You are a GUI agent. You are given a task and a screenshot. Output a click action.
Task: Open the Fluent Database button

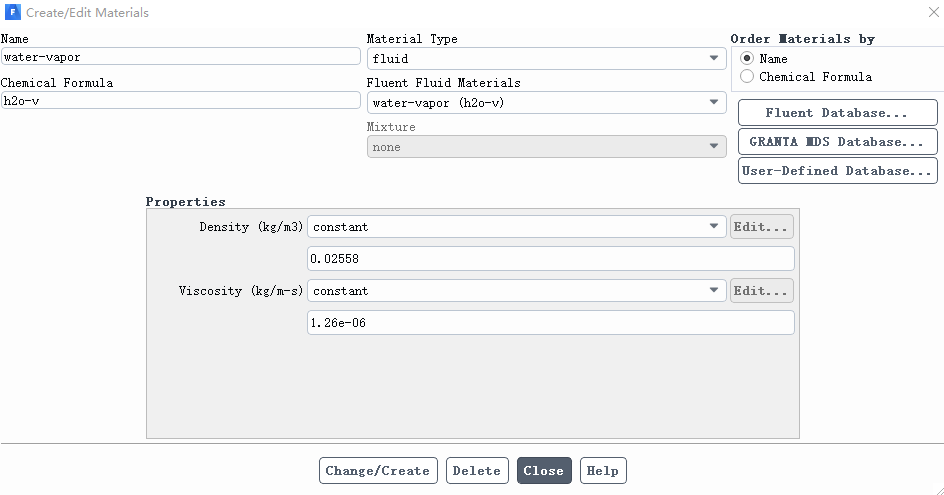pyautogui.click(x=837, y=113)
